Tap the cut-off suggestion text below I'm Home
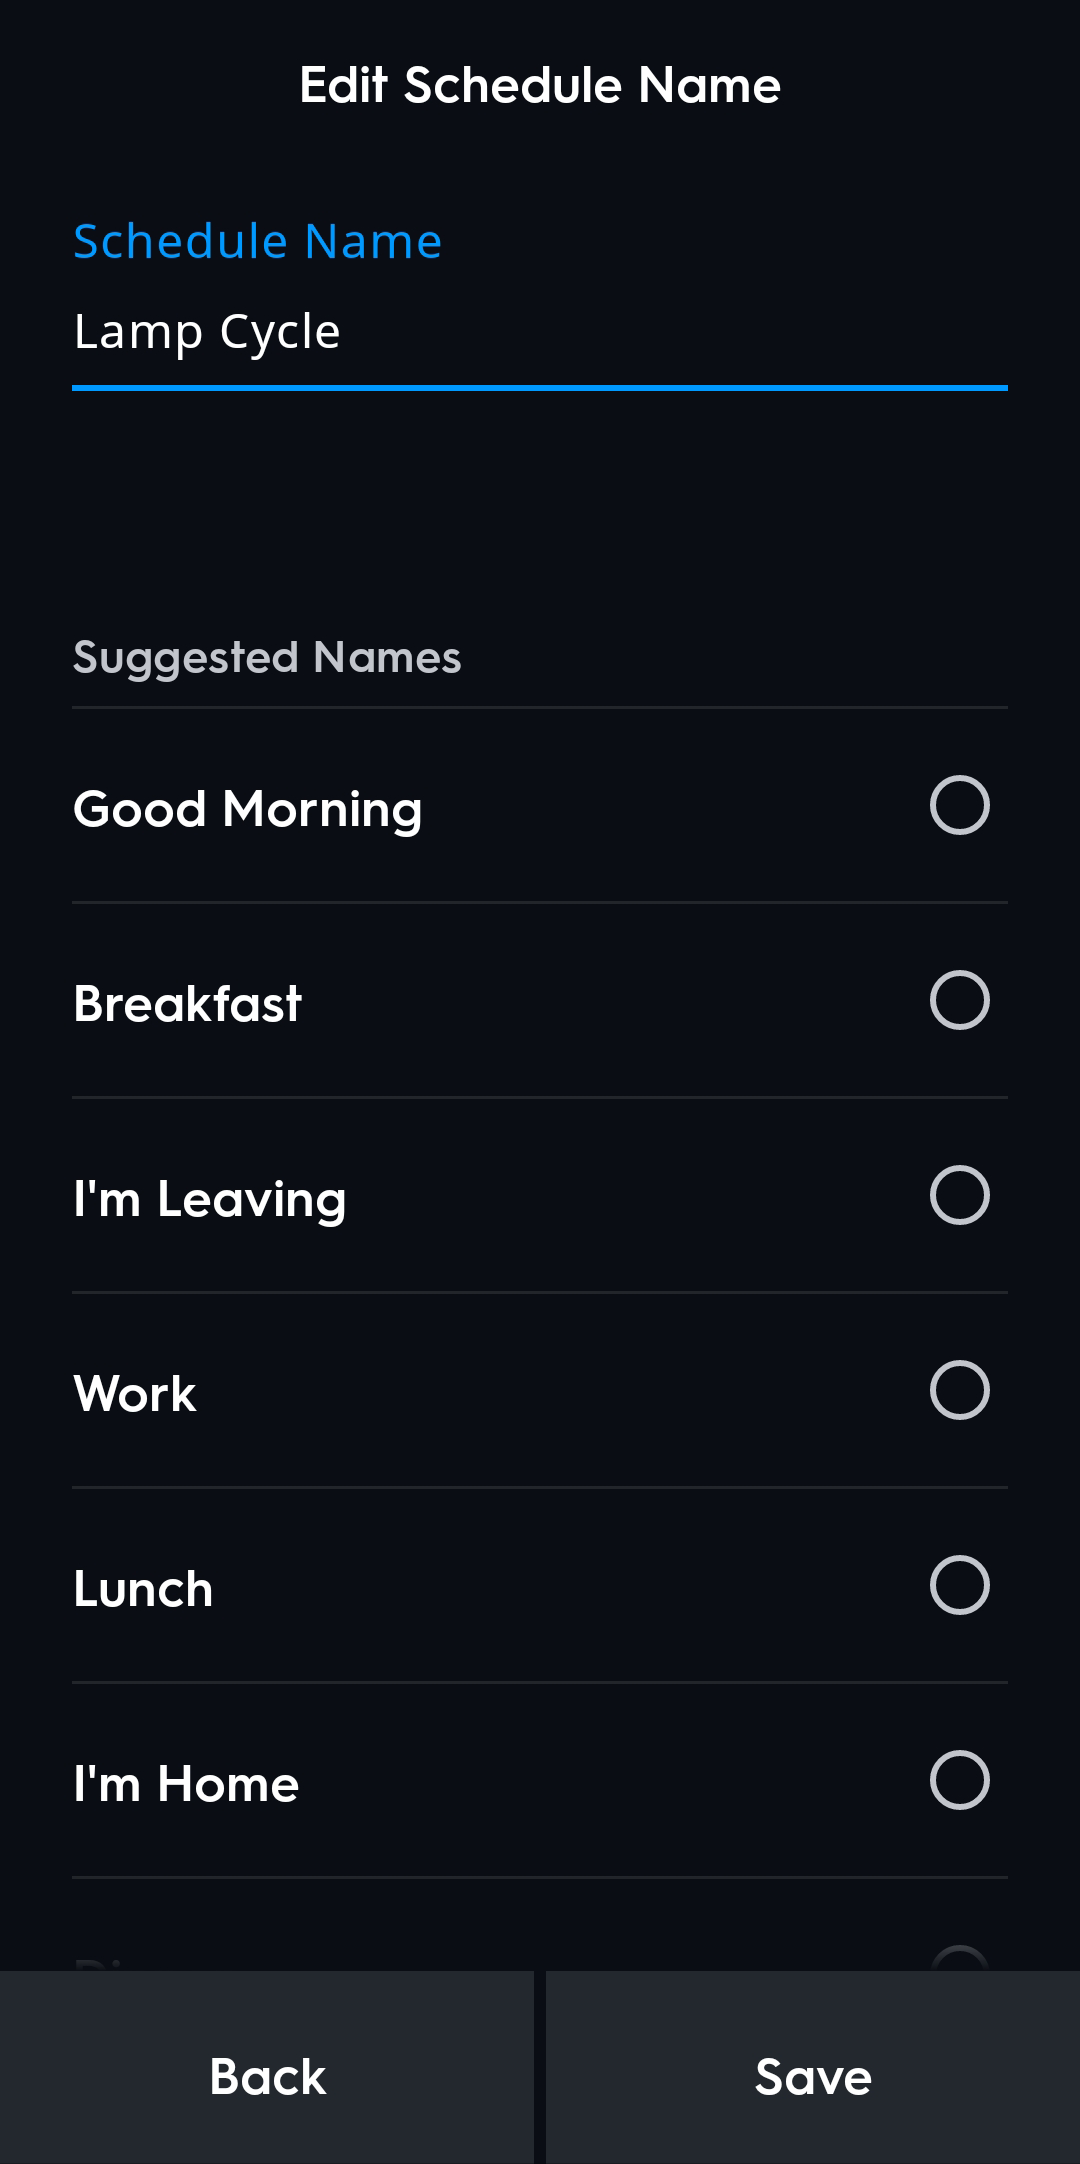 100,1964
